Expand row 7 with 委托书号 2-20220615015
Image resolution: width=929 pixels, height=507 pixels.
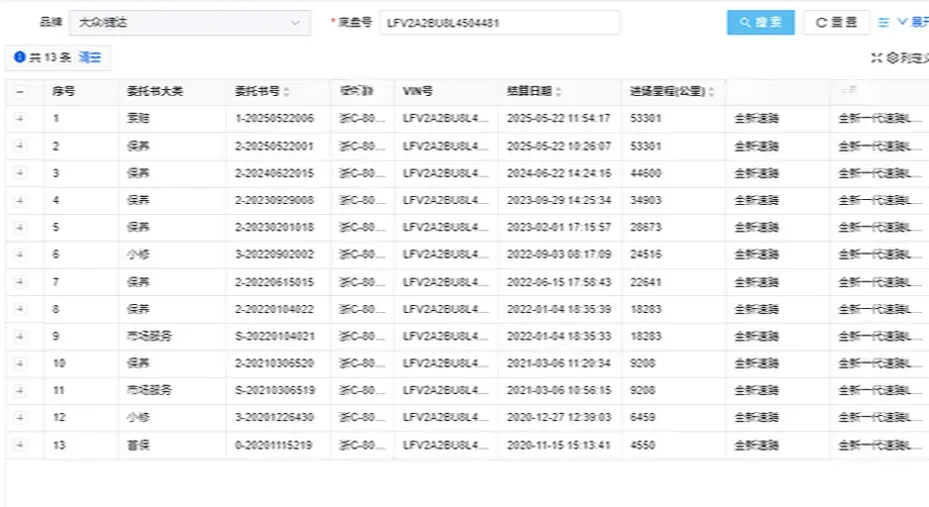click(20, 282)
